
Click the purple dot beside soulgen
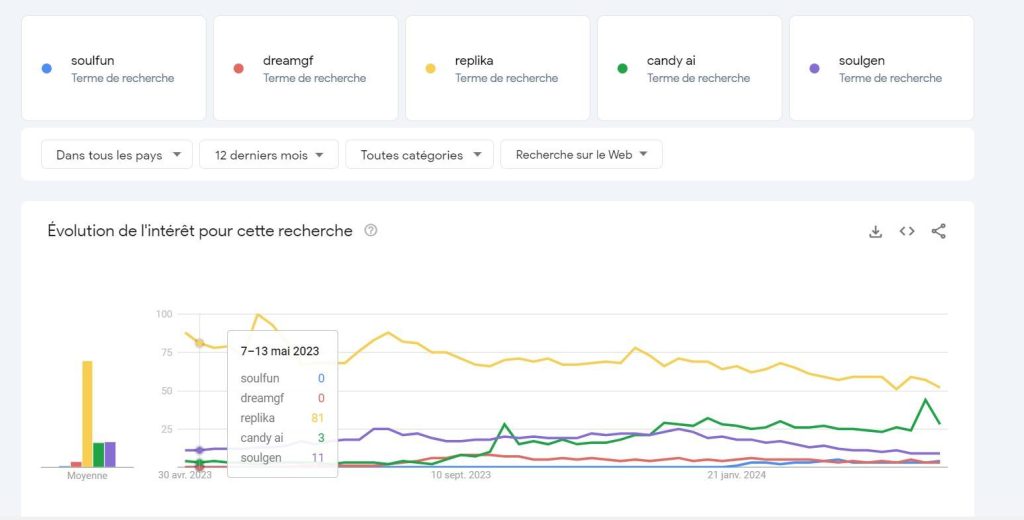tap(814, 68)
